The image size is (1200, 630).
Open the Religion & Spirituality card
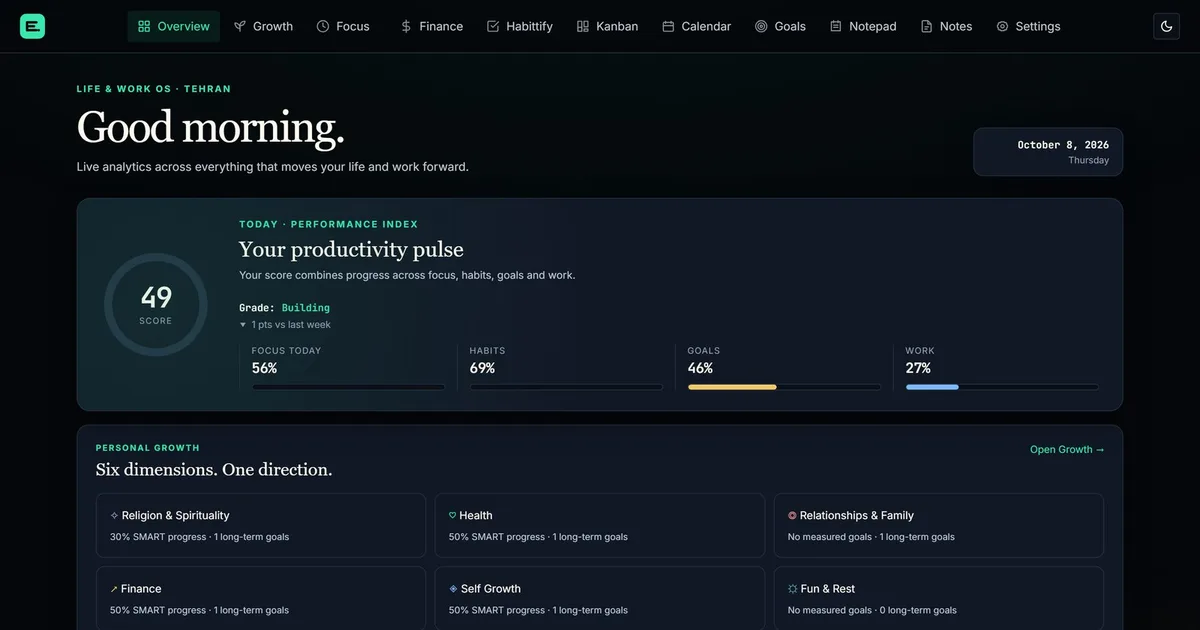261,525
